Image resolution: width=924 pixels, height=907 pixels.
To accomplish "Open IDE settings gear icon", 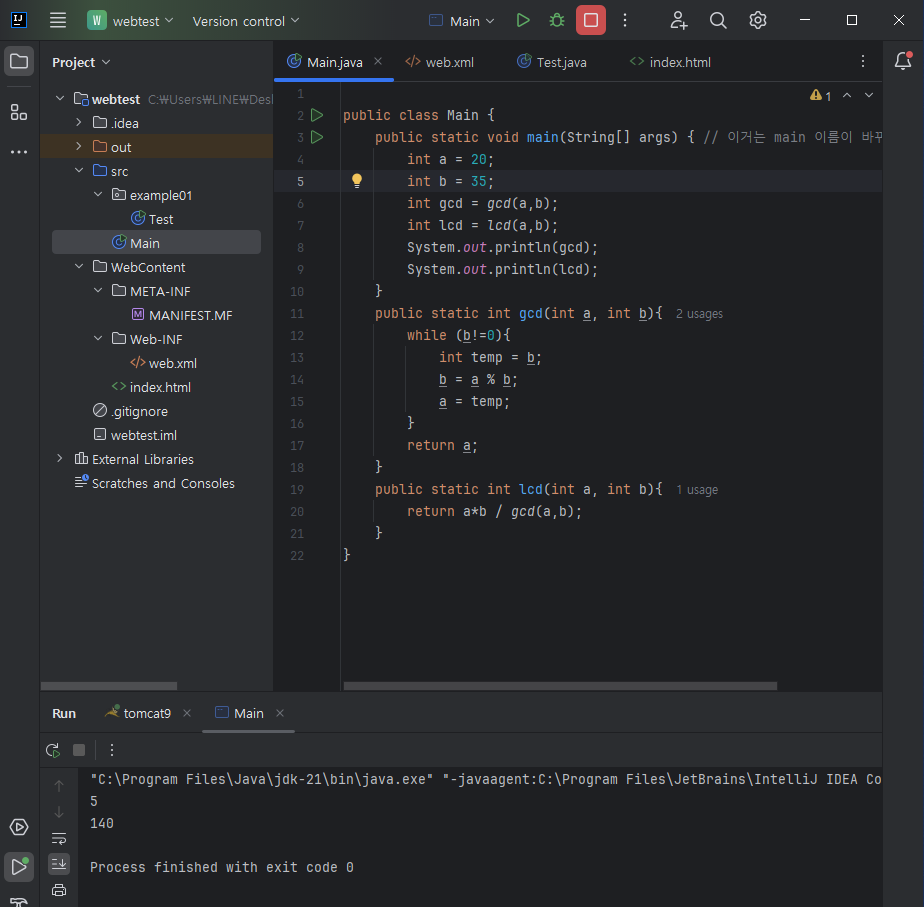I will tap(758, 21).
